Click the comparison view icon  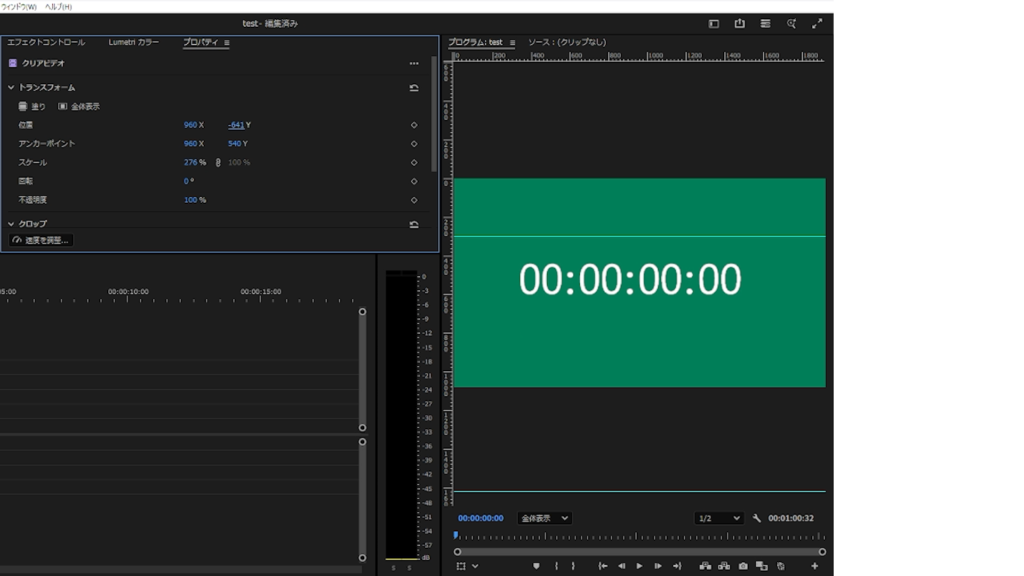761,566
